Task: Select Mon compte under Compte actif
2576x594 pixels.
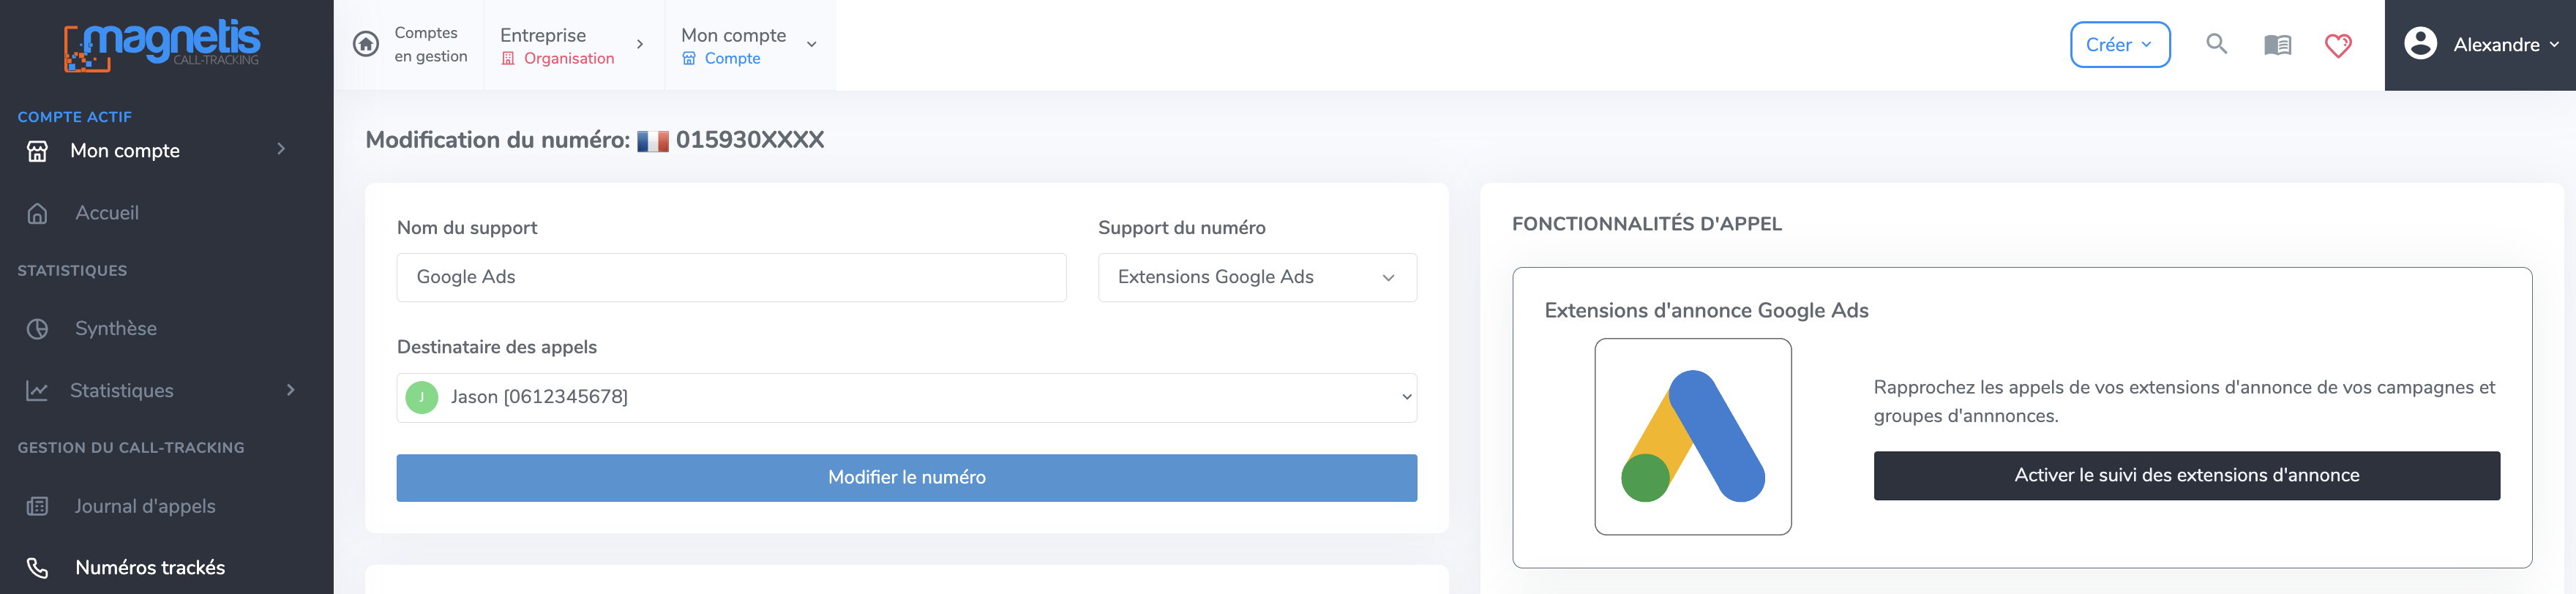Action: 125,151
